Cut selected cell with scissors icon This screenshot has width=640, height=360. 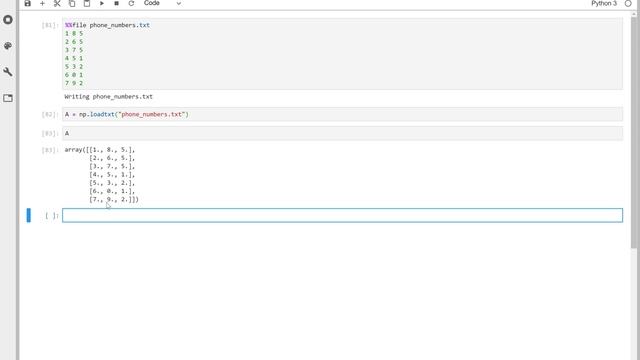point(57,3)
